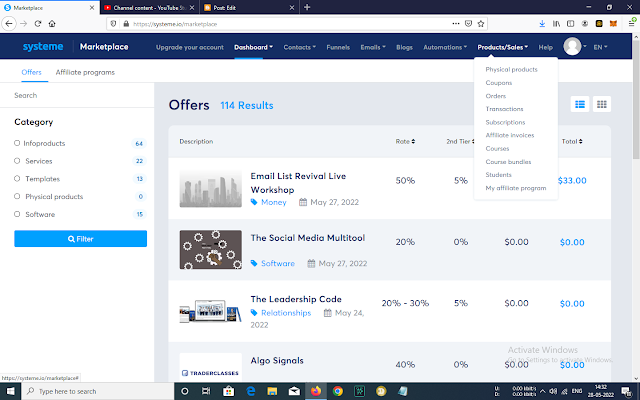The image size is (640, 400).
Task: Switch to YouTube Studio browser tab
Action: [149, 7]
